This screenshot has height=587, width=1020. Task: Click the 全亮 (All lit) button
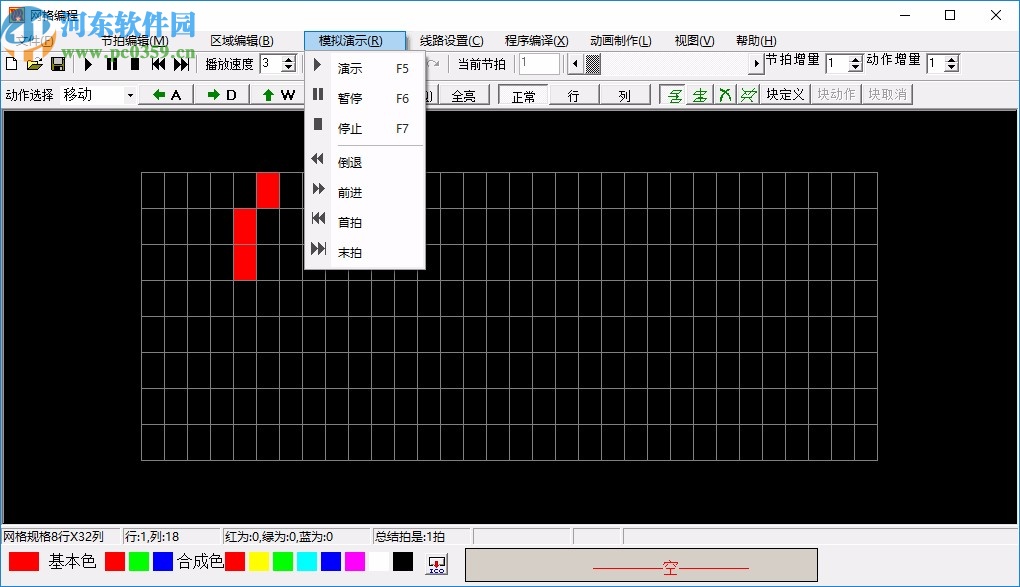click(463, 96)
